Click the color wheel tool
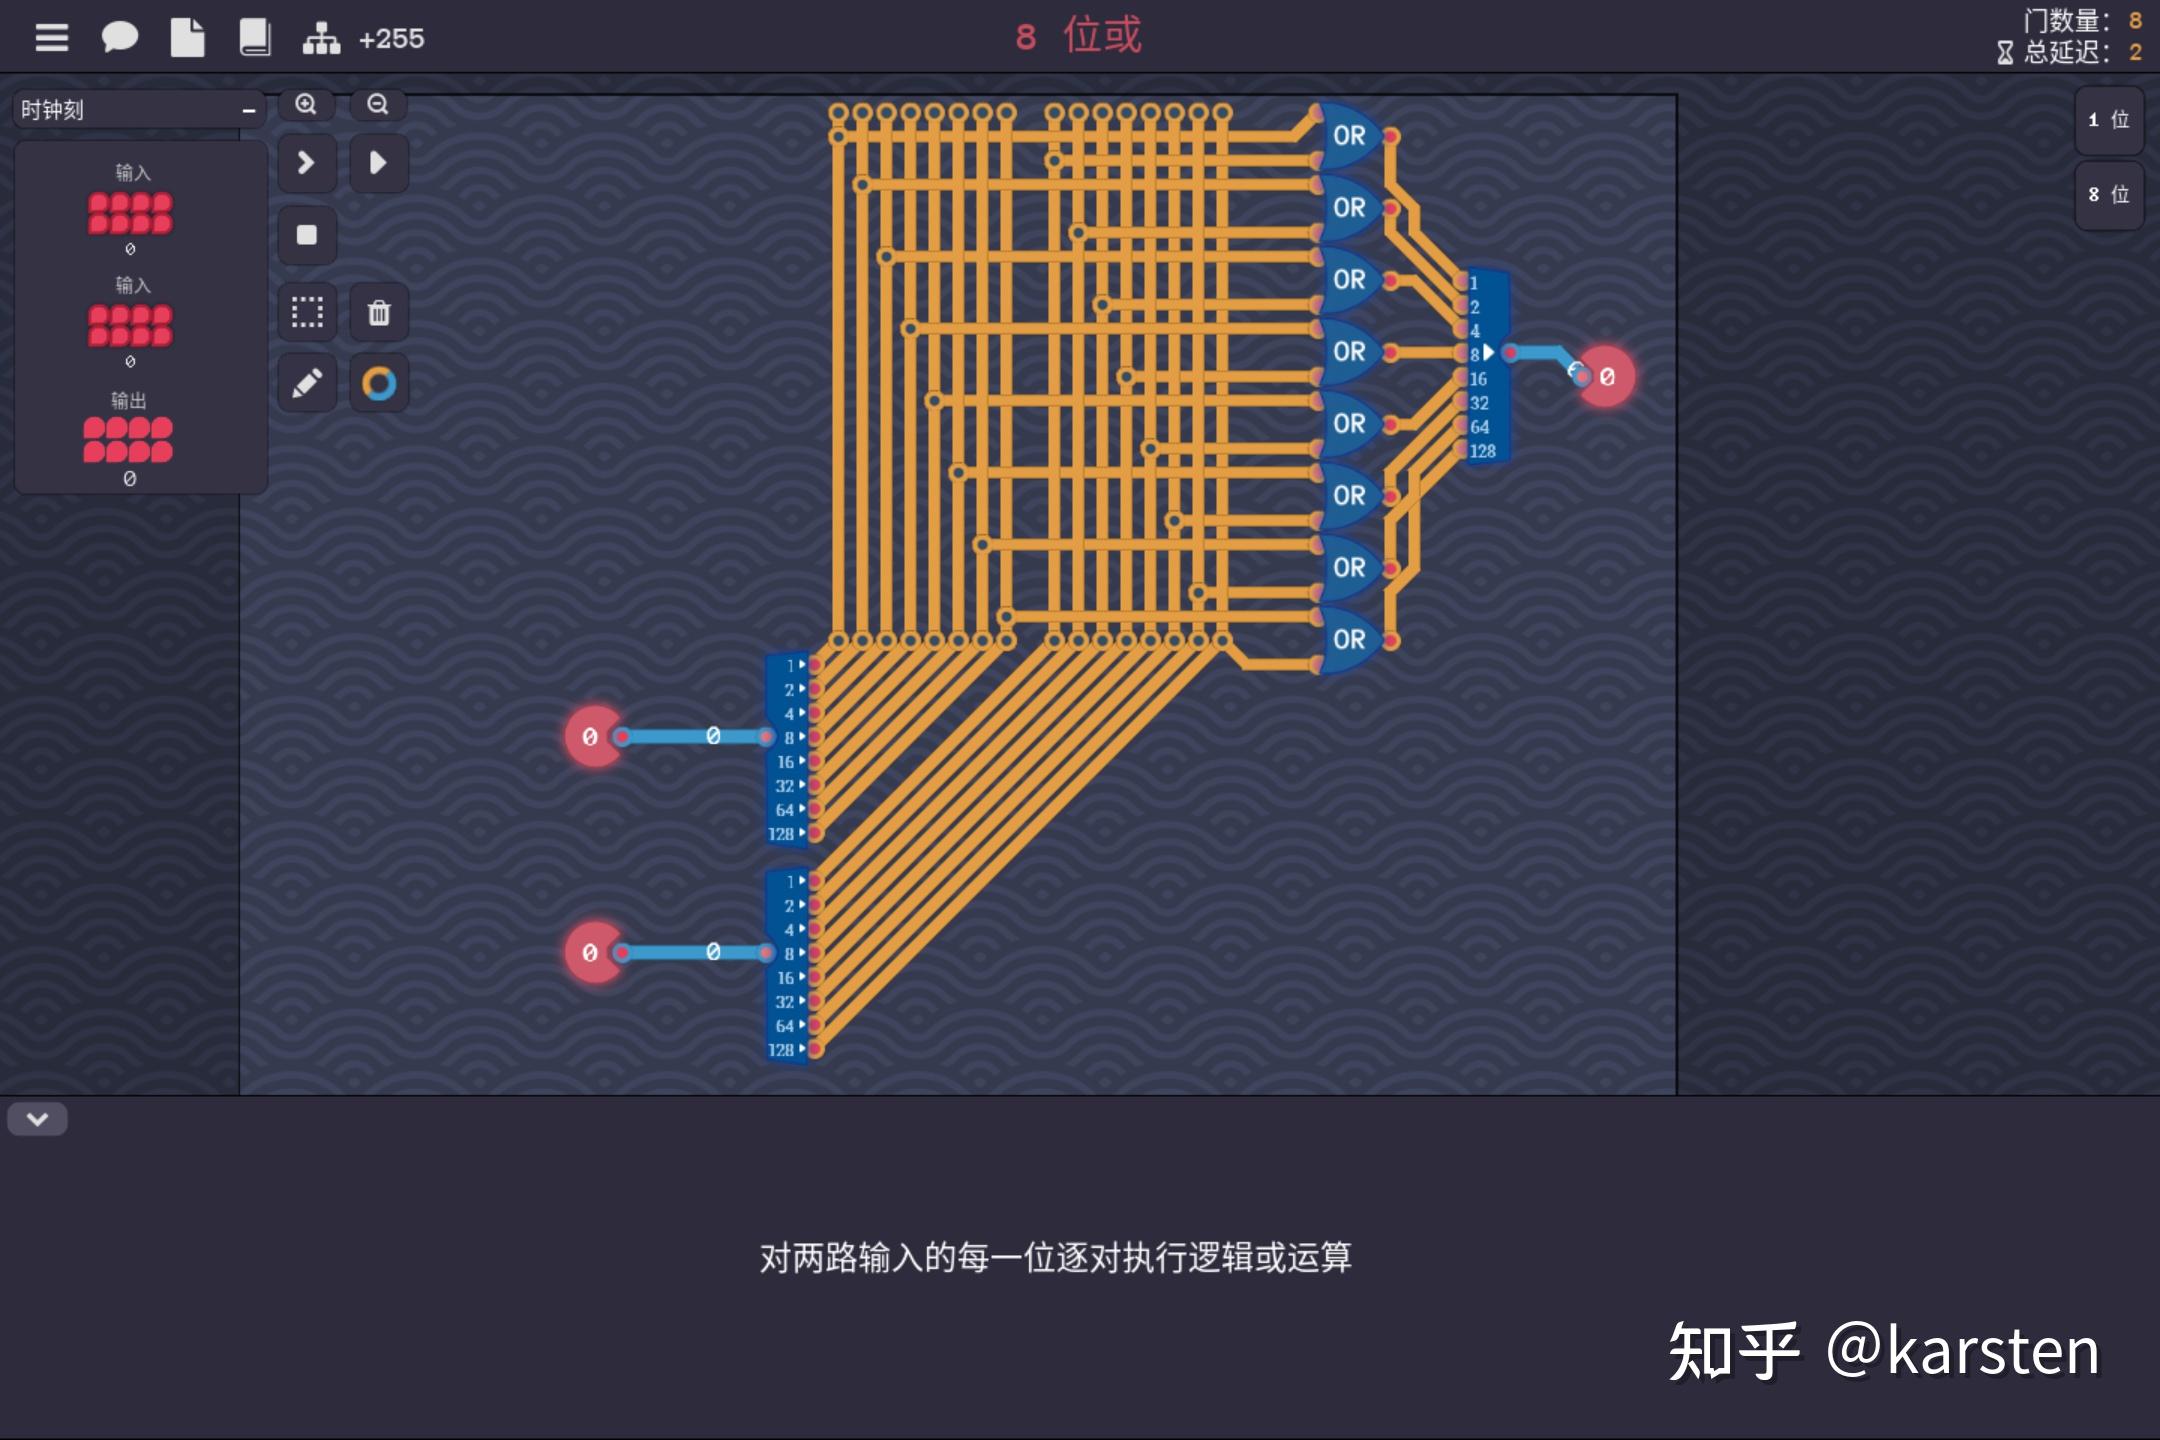The width and height of the screenshot is (2160, 1440). [378, 382]
